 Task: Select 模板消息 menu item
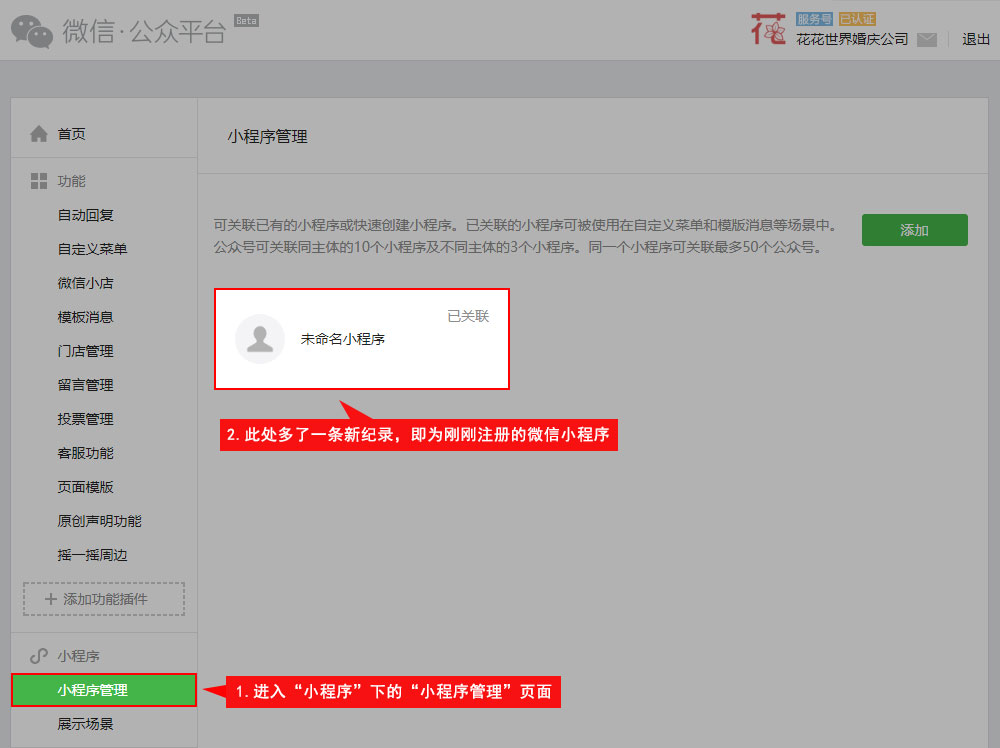[x=86, y=317]
